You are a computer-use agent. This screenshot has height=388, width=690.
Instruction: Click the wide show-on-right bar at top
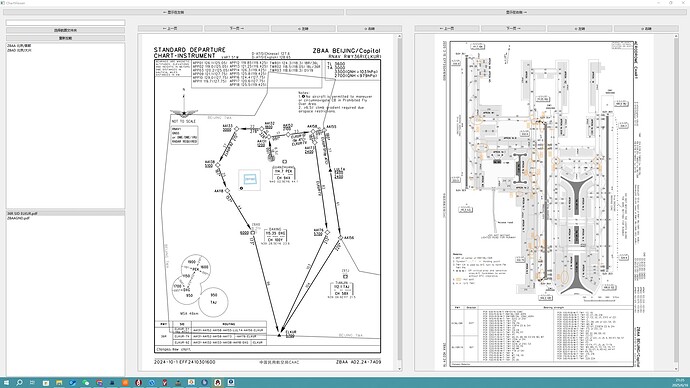516,12
